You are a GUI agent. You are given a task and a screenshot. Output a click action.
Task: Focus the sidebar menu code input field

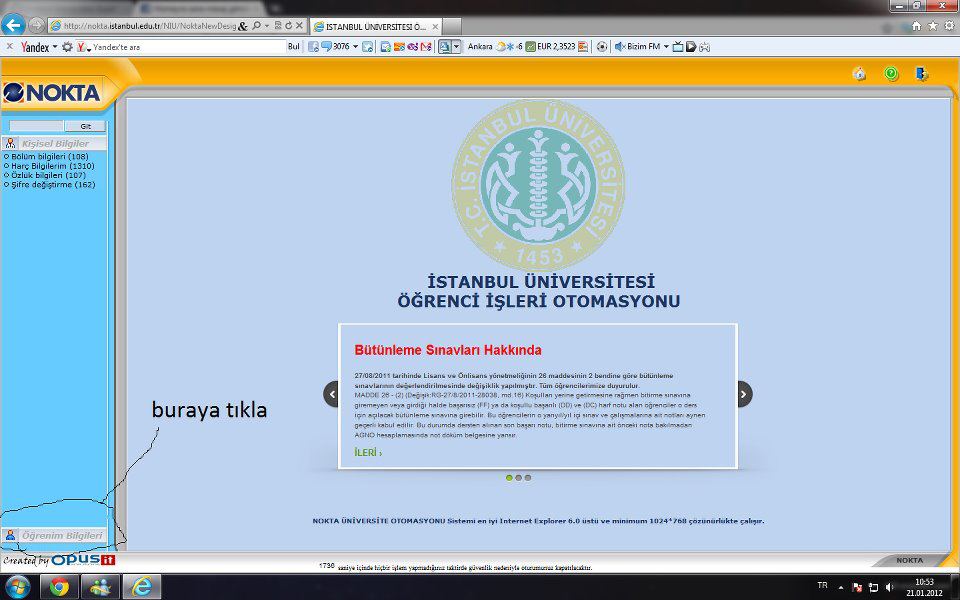click(x=36, y=126)
